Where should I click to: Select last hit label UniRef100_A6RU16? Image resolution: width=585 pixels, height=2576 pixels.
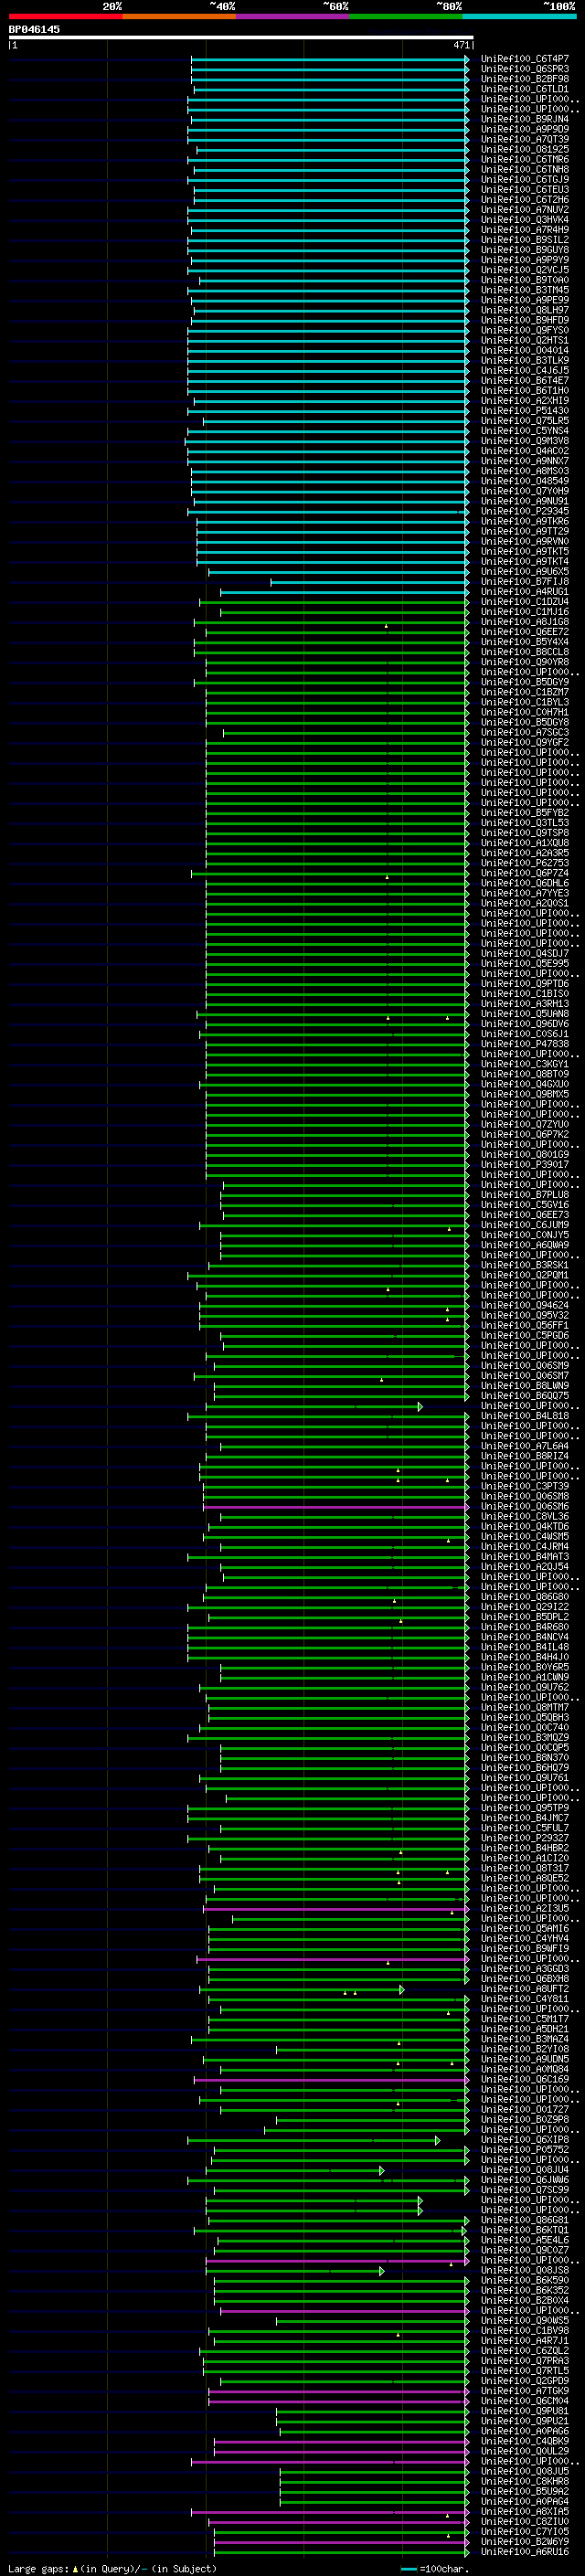(525, 2551)
